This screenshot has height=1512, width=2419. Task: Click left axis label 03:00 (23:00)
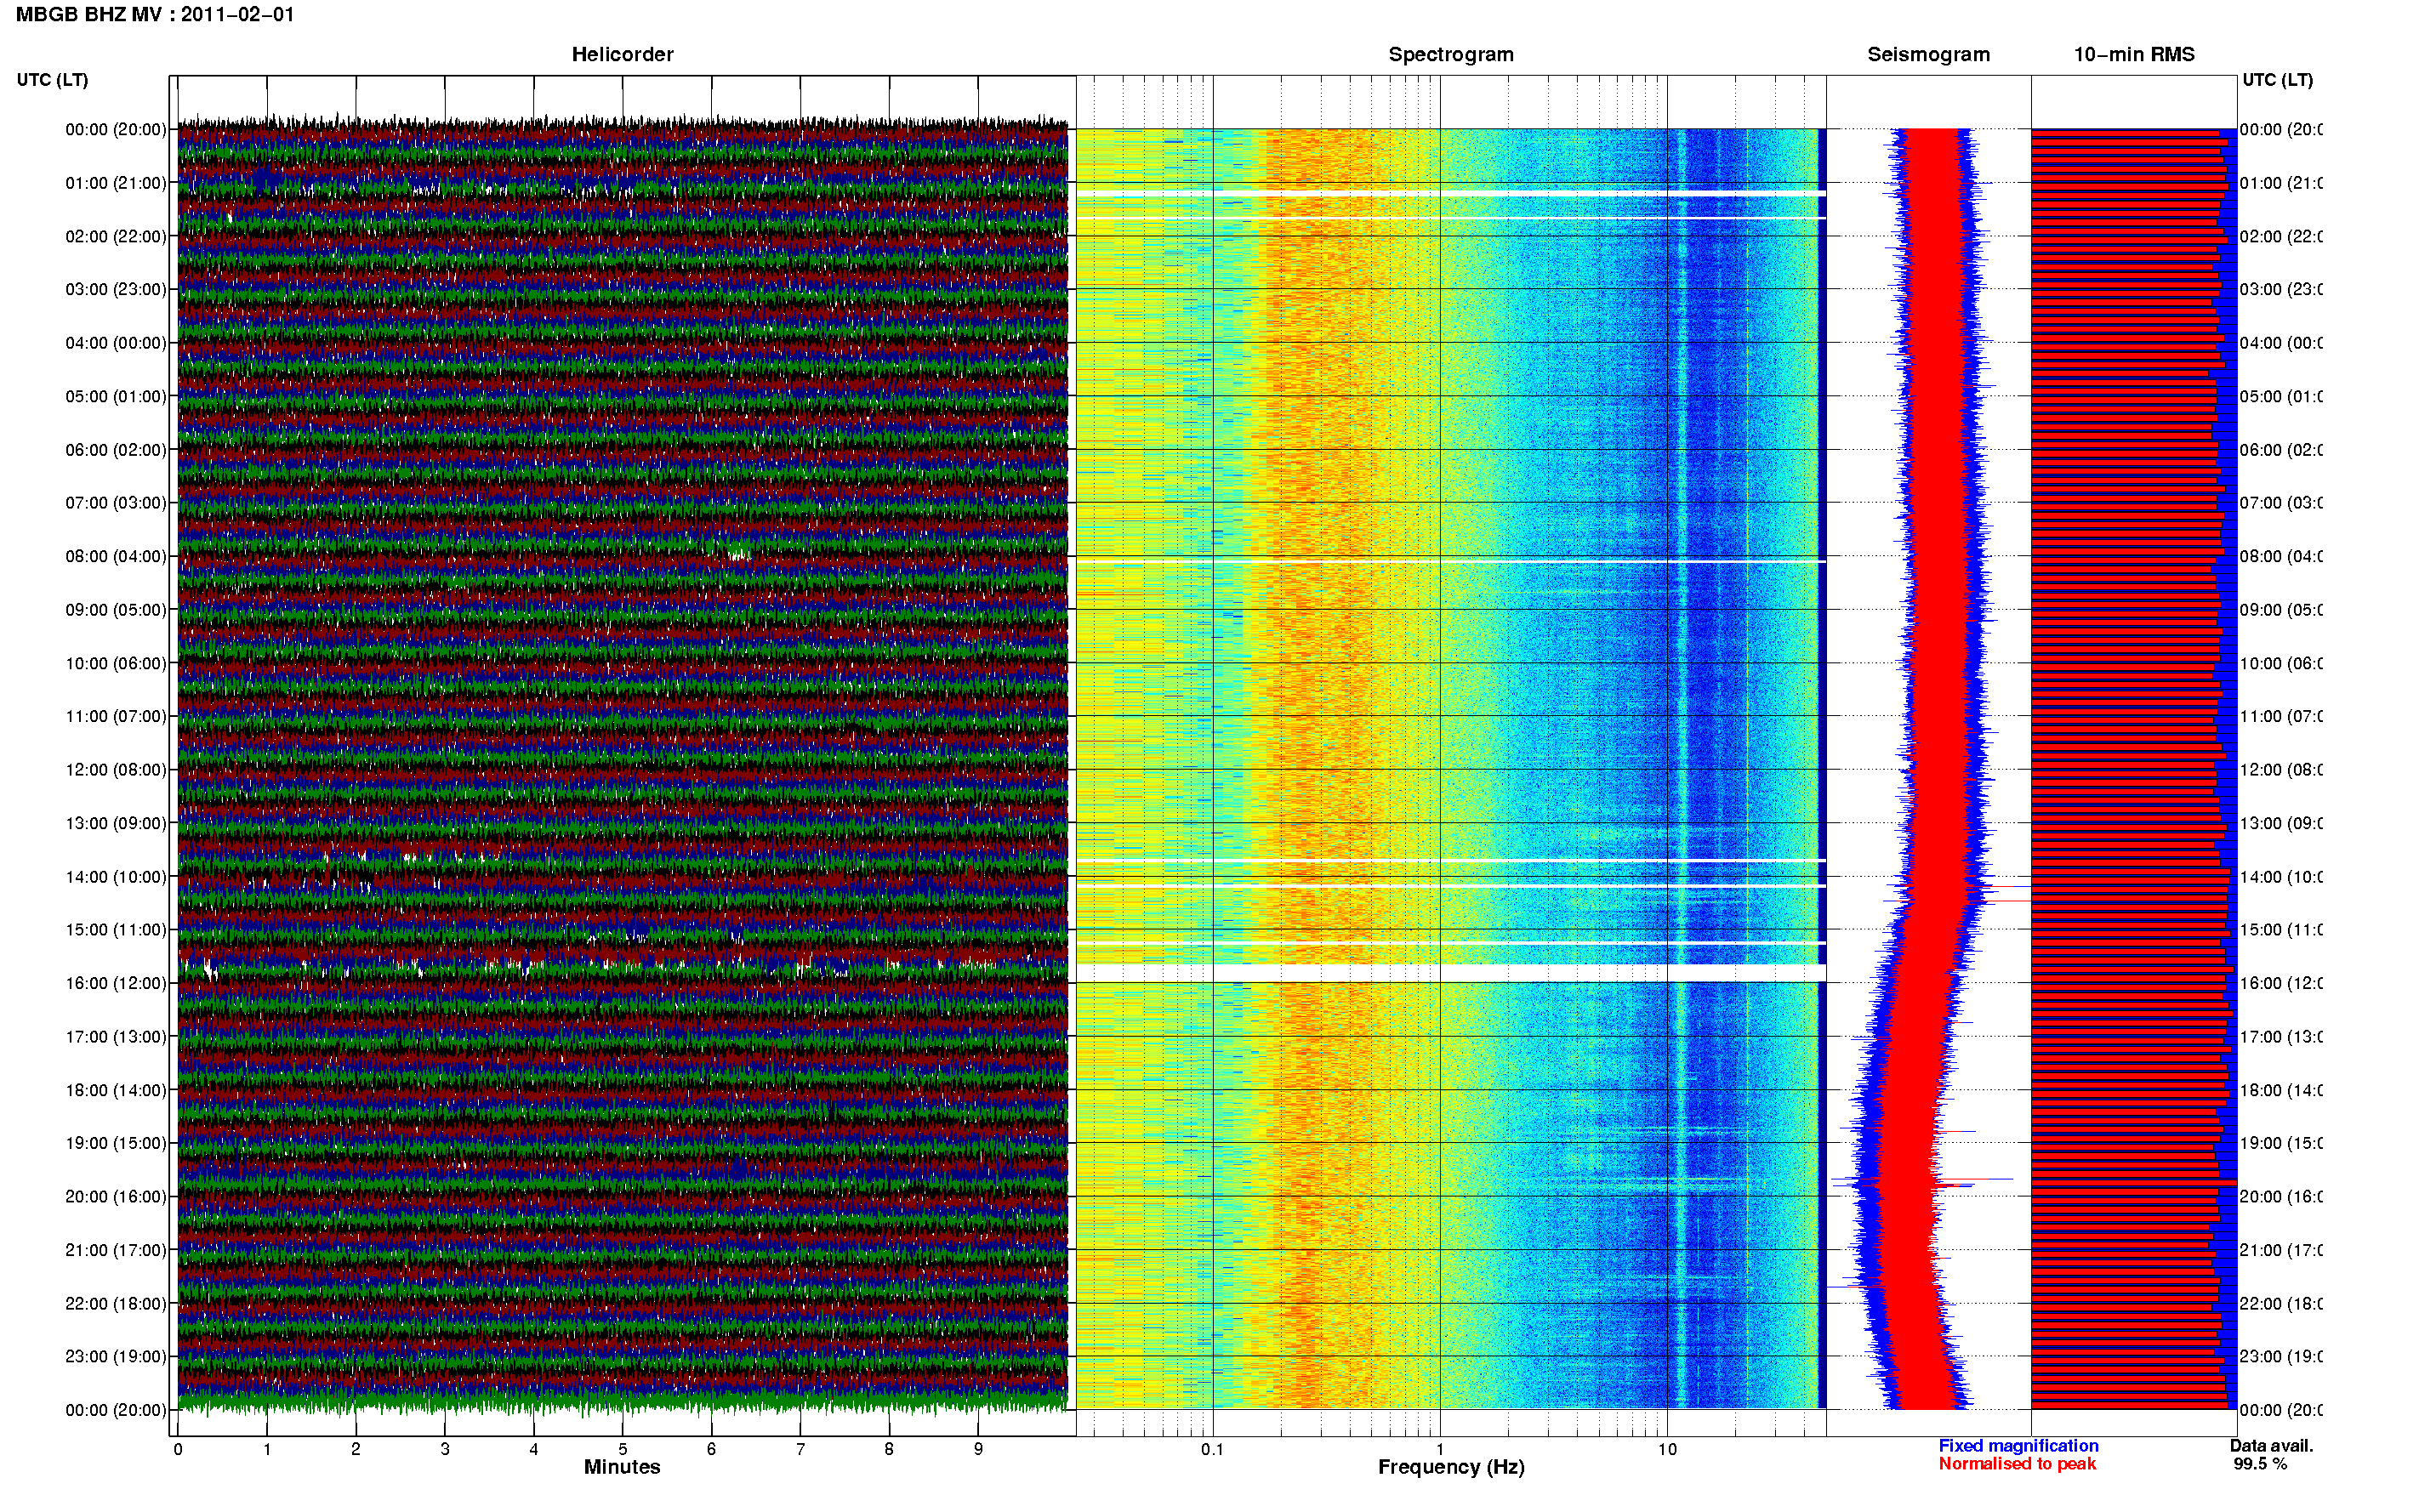[116, 289]
